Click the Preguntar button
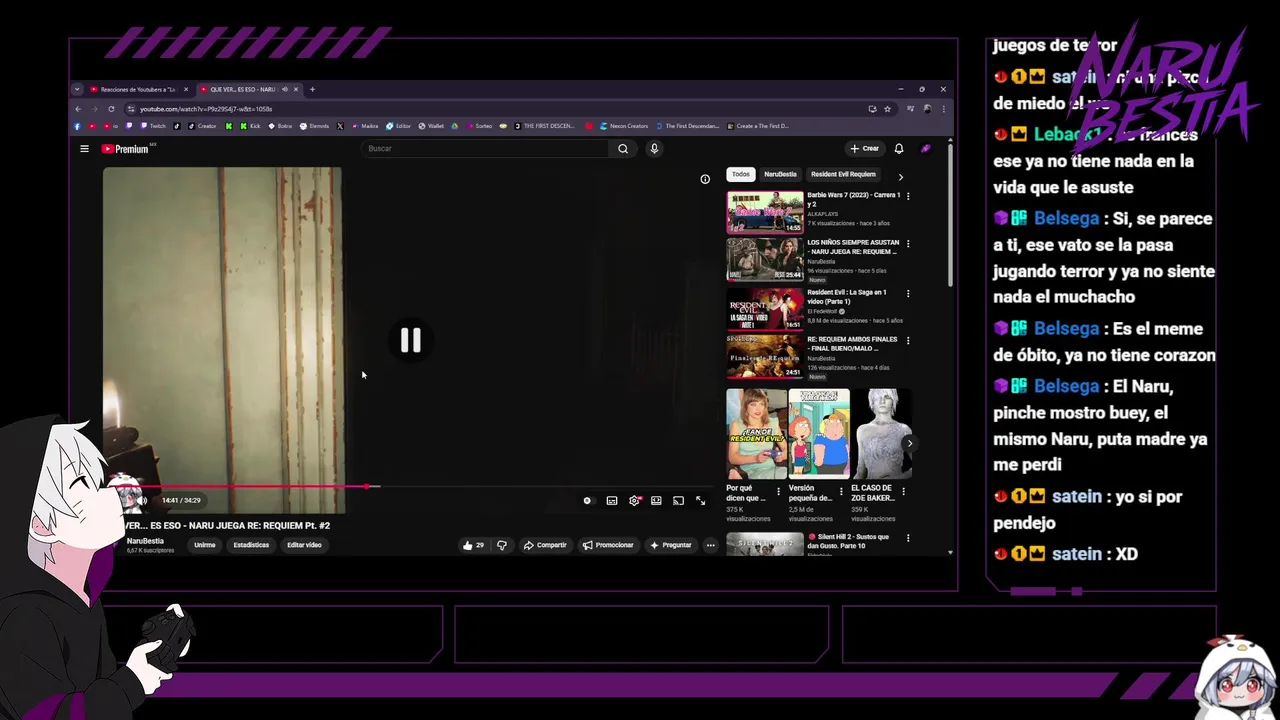Viewport: 1280px width, 720px height. (671, 545)
